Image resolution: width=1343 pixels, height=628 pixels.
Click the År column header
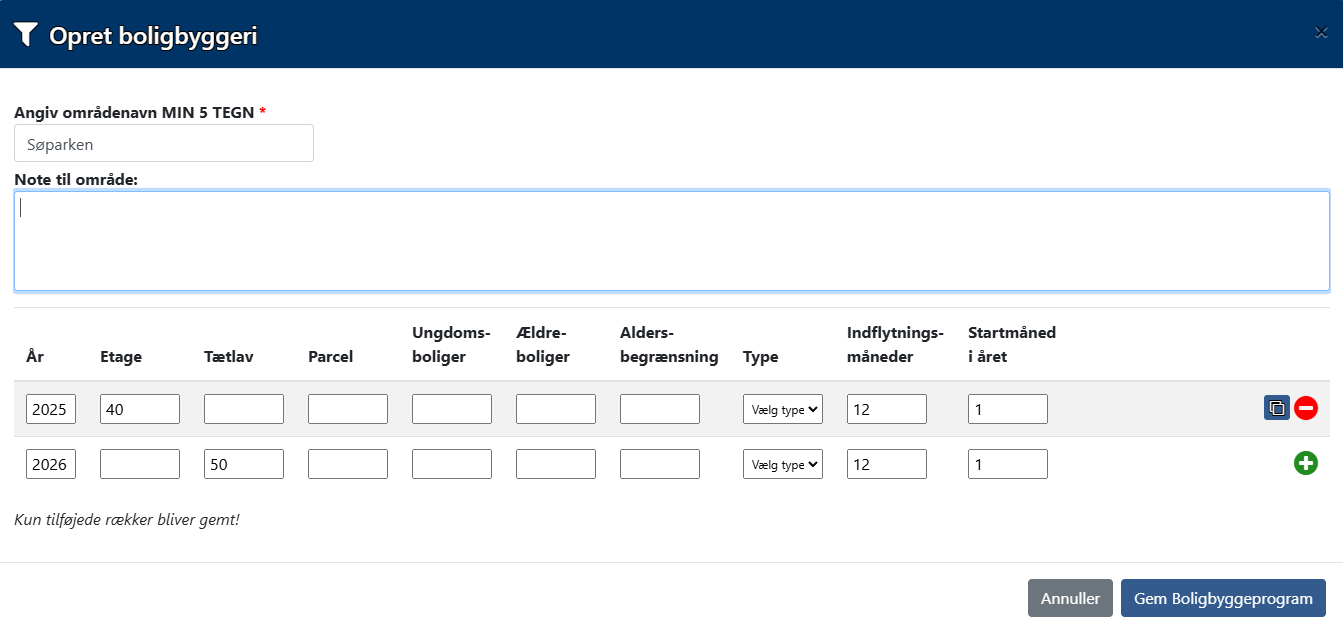point(35,356)
